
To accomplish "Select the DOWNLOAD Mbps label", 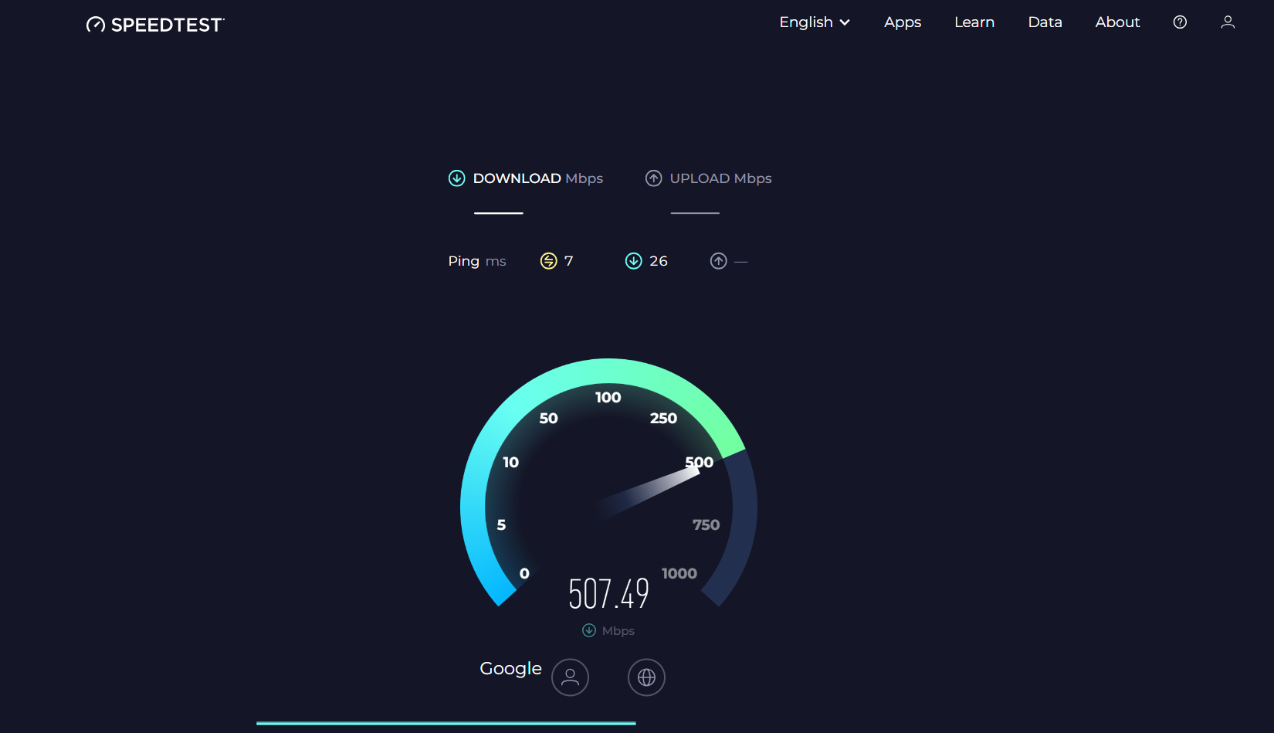I will click(538, 178).
